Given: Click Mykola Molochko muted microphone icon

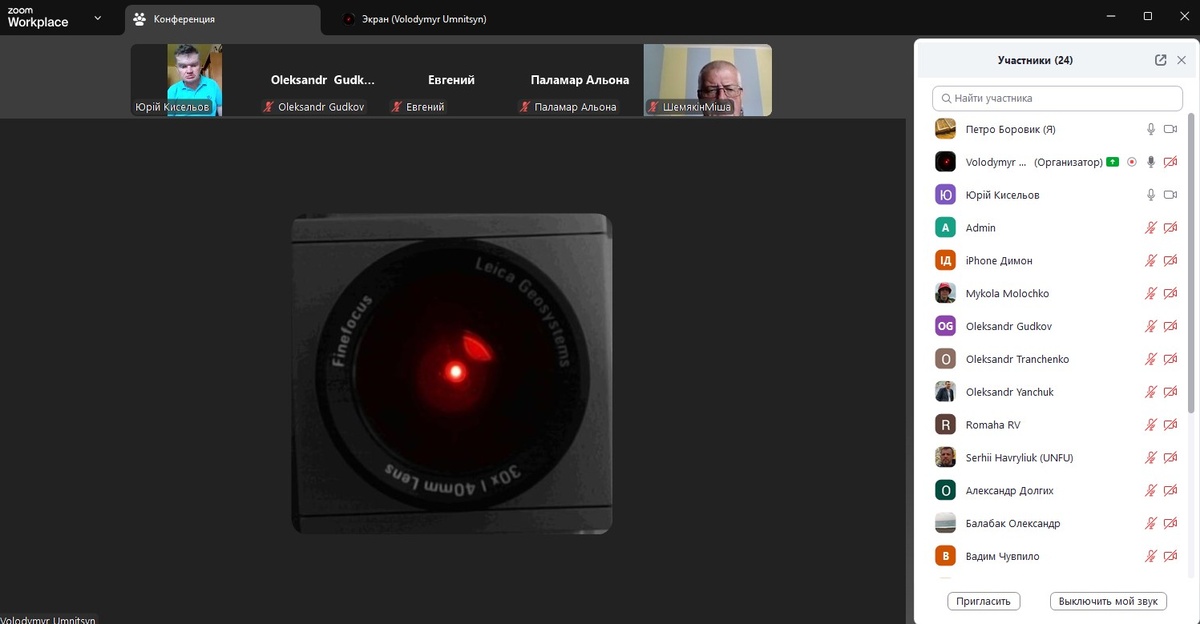Looking at the screenshot, I should click(x=1151, y=294).
